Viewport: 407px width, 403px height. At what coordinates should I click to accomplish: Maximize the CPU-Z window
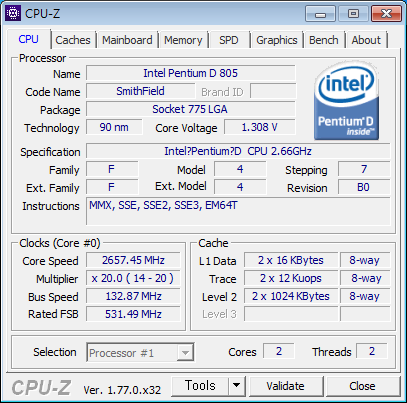(353, 14)
